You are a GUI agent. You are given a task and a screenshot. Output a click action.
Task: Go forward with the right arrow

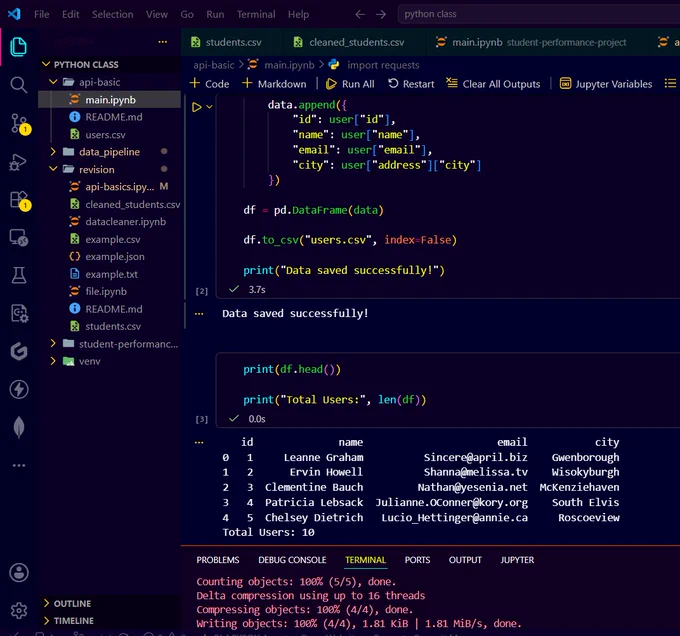tap(381, 14)
